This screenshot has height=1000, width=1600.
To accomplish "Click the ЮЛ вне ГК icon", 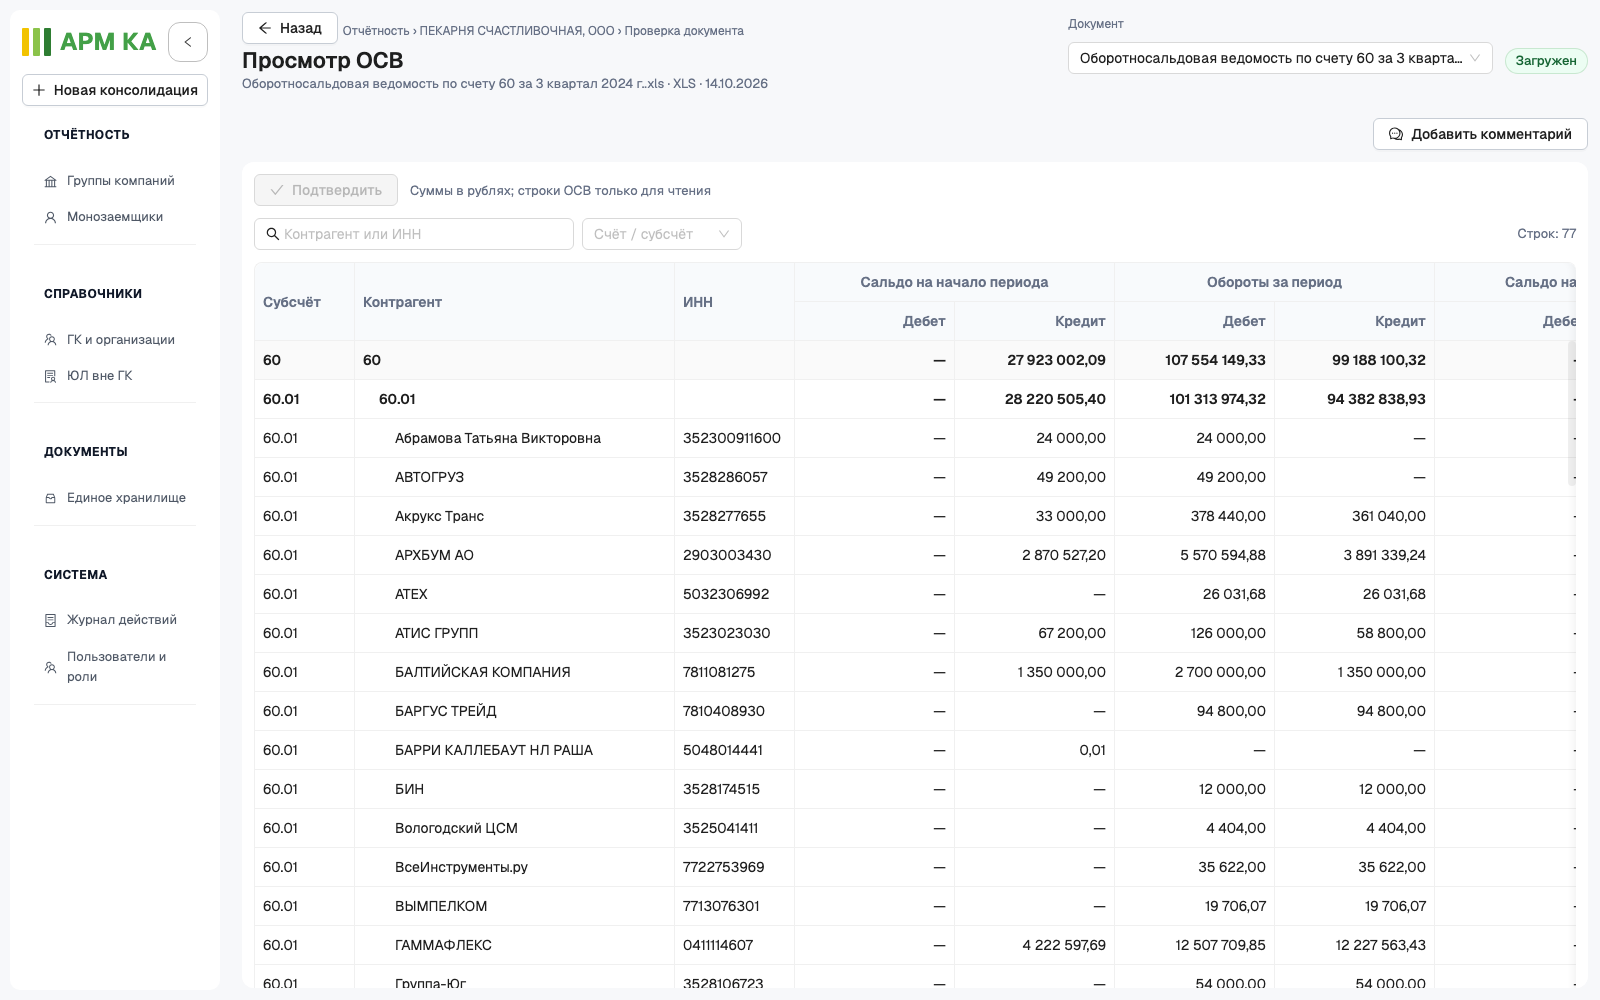I will (x=50, y=376).
